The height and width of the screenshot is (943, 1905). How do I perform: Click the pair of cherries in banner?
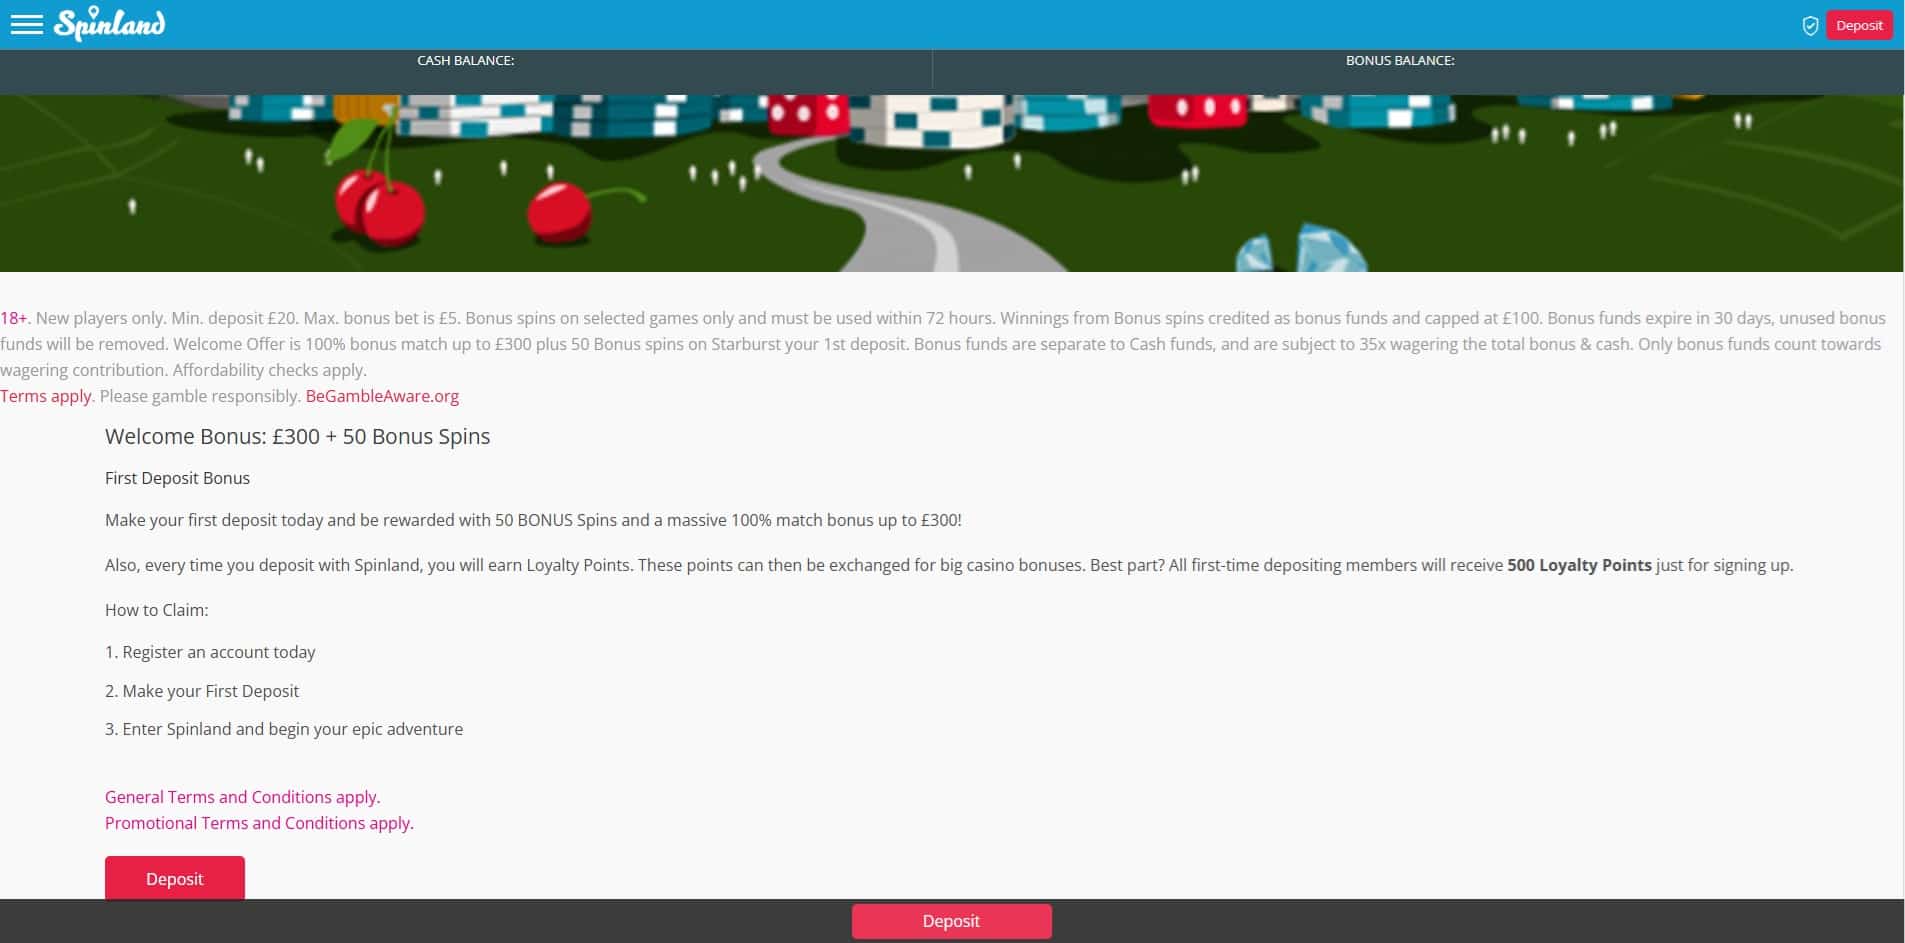click(379, 207)
